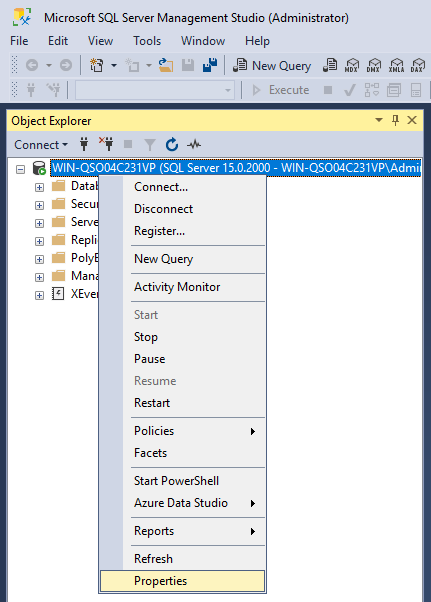
Task: Expand the XEvent Profiler node
Action: tap(39, 295)
